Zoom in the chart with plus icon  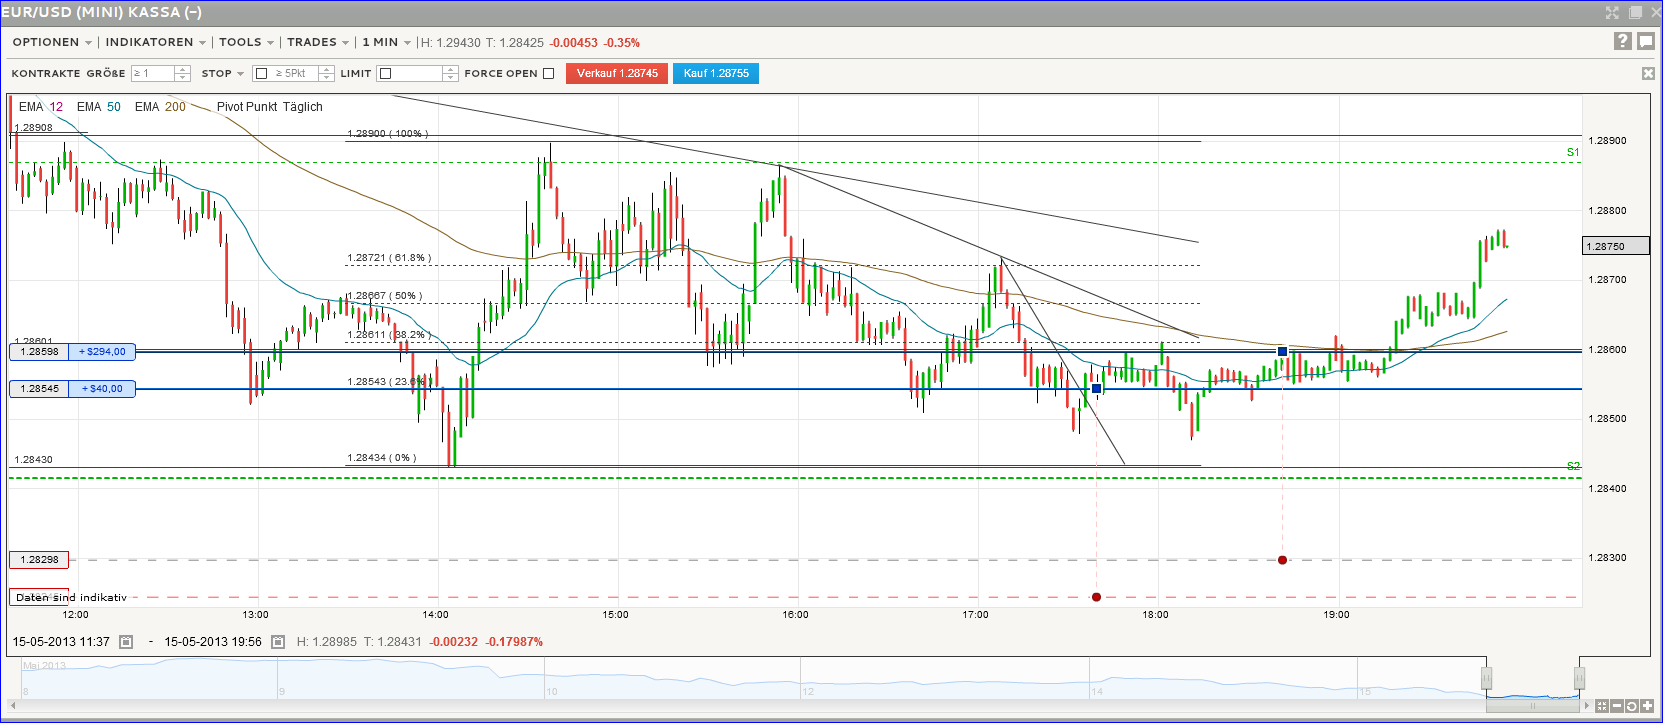click(x=1646, y=706)
